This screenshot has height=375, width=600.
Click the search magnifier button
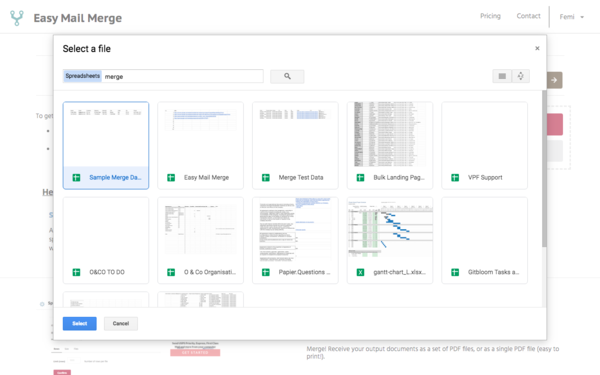click(287, 77)
